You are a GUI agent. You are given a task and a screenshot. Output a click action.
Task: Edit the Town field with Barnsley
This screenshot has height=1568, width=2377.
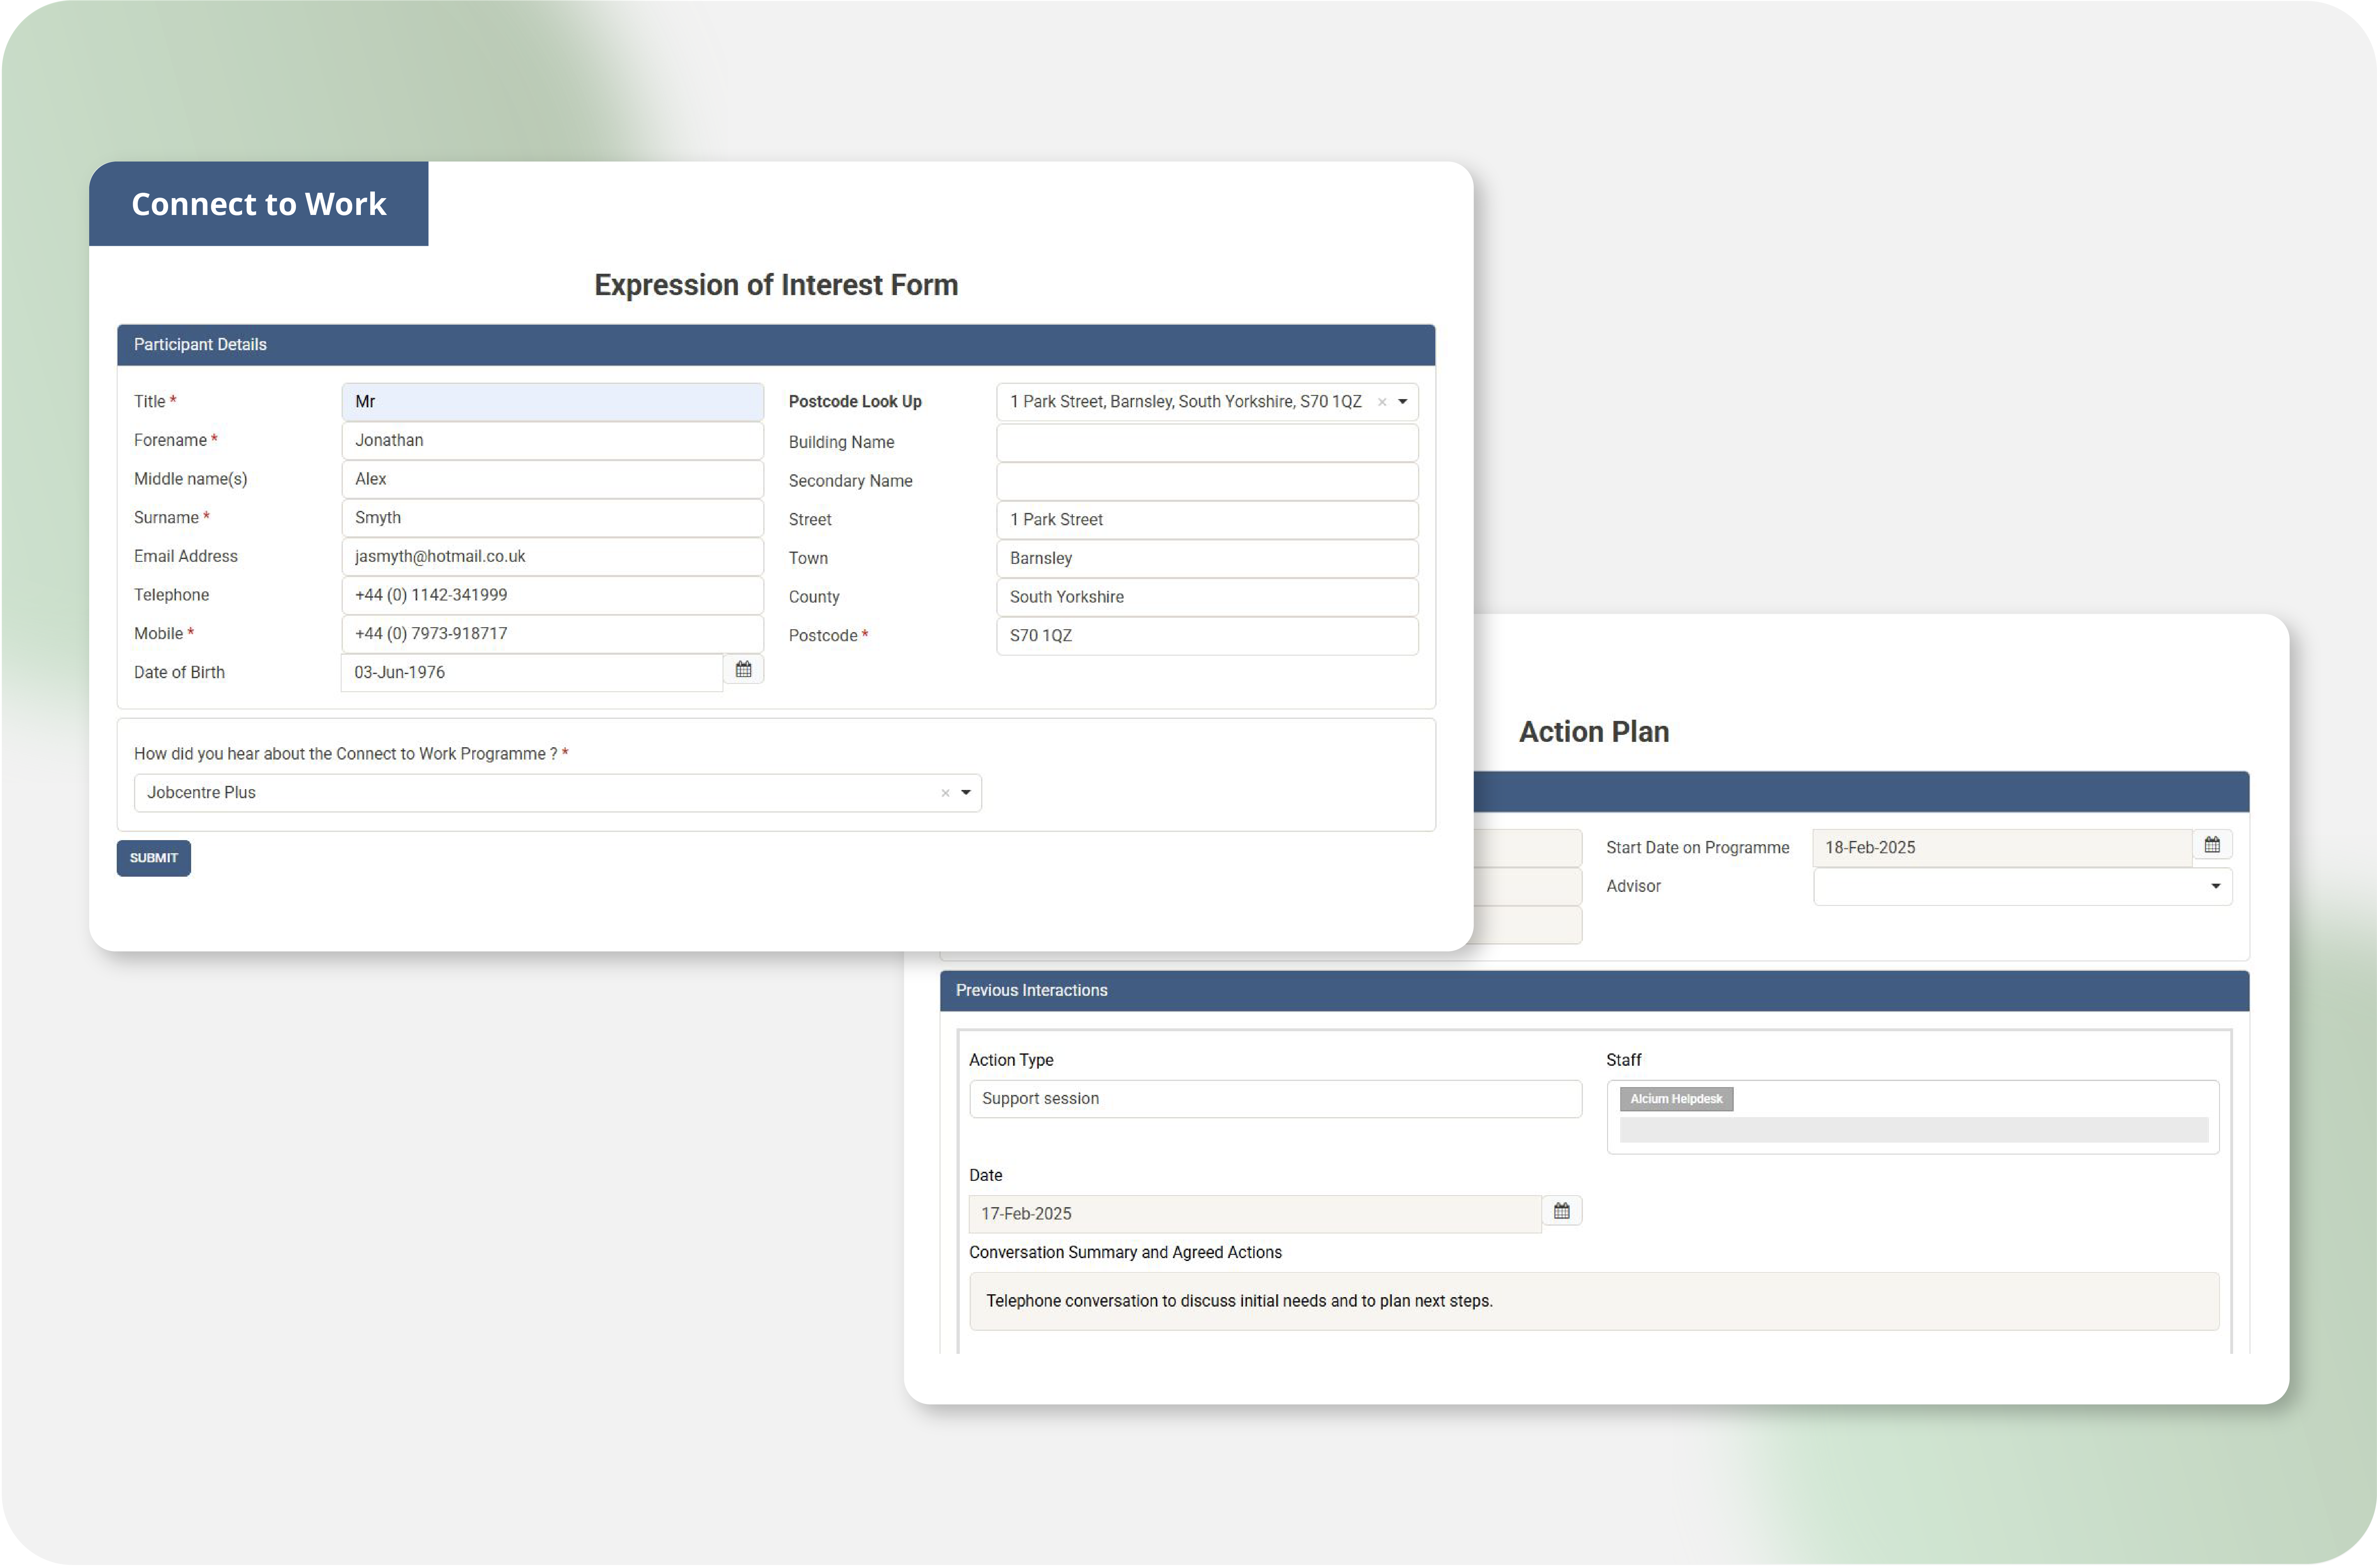pyautogui.click(x=1207, y=559)
